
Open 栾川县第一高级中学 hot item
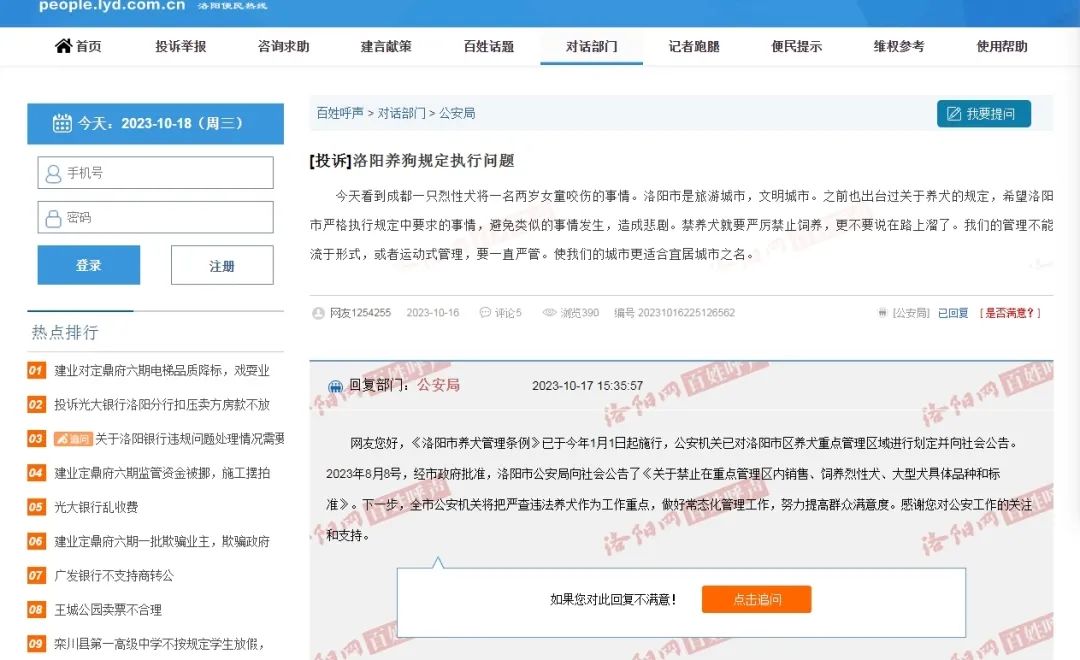click(x=159, y=643)
